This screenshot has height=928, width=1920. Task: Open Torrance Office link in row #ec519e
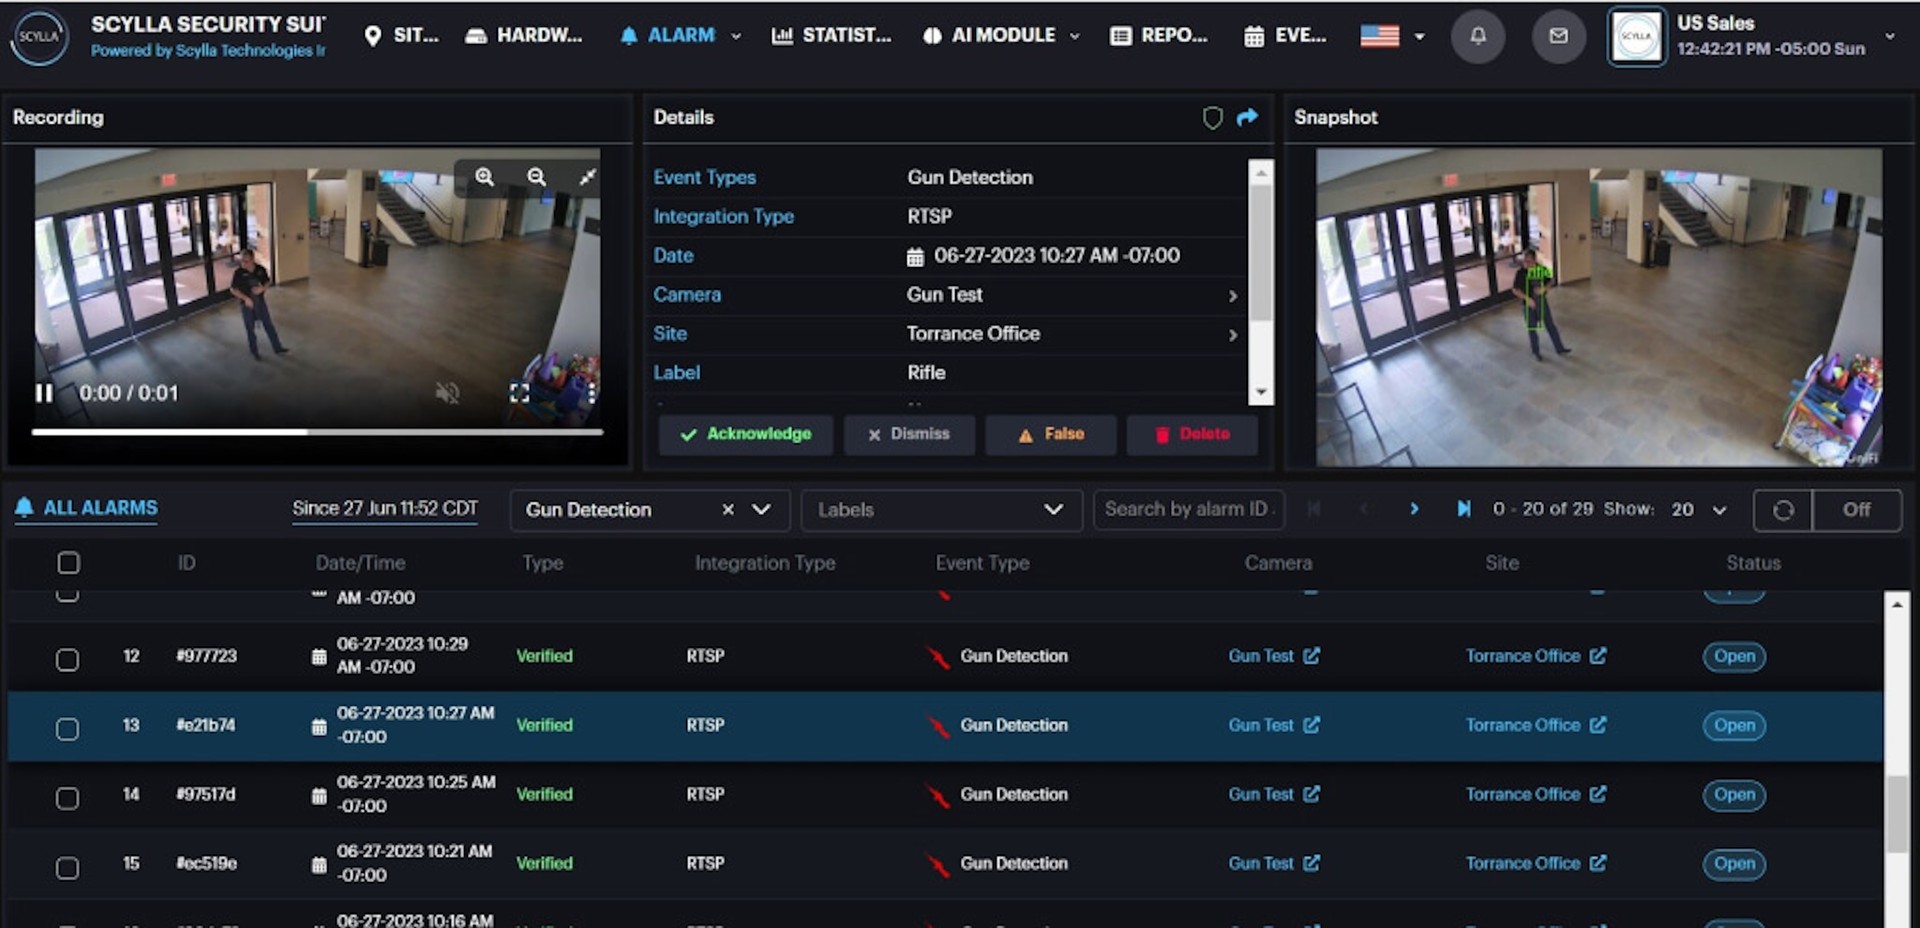(x=1536, y=863)
